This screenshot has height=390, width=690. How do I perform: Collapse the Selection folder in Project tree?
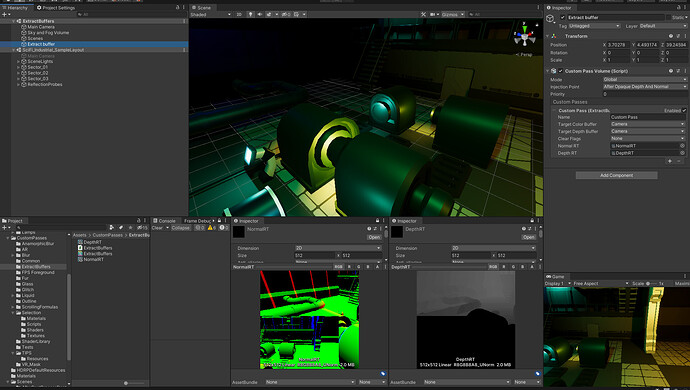13,313
